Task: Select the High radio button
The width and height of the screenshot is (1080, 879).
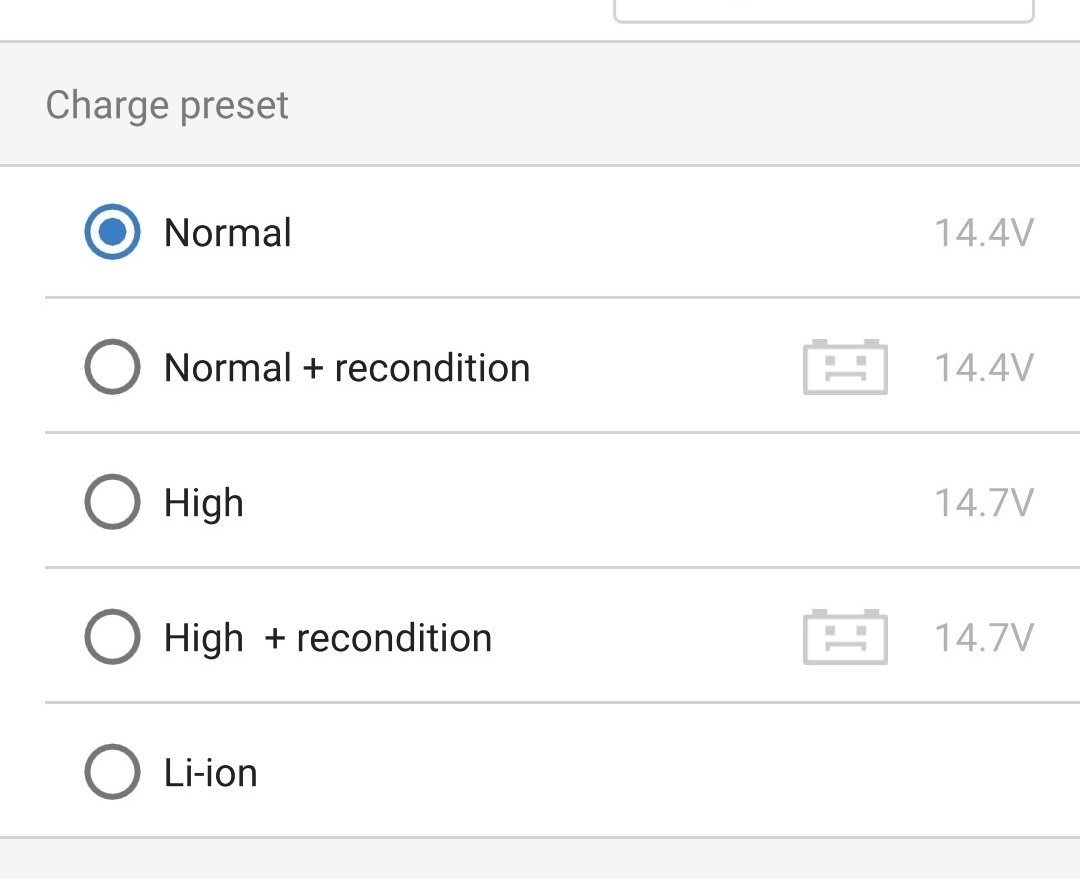Action: pyautogui.click(x=112, y=502)
